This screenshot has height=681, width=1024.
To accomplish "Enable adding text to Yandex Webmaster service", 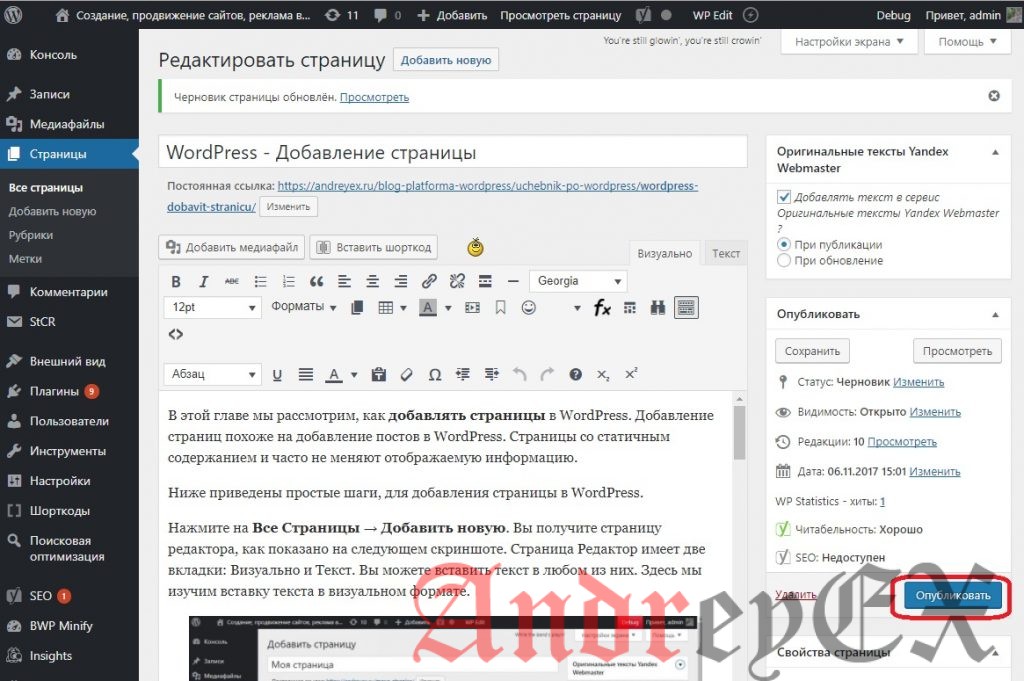I will click(x=786, y=197).
